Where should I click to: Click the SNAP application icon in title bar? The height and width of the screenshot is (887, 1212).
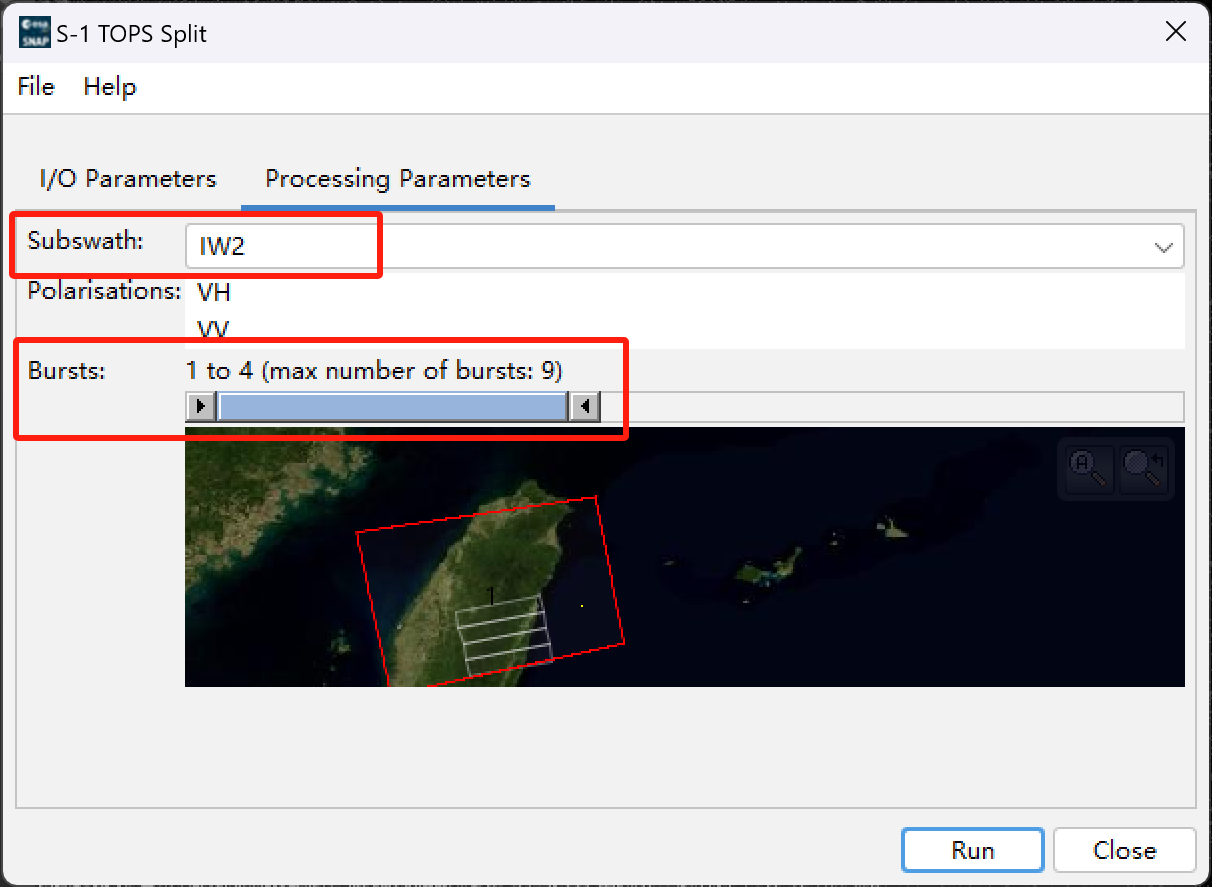(x=33, y=33)
